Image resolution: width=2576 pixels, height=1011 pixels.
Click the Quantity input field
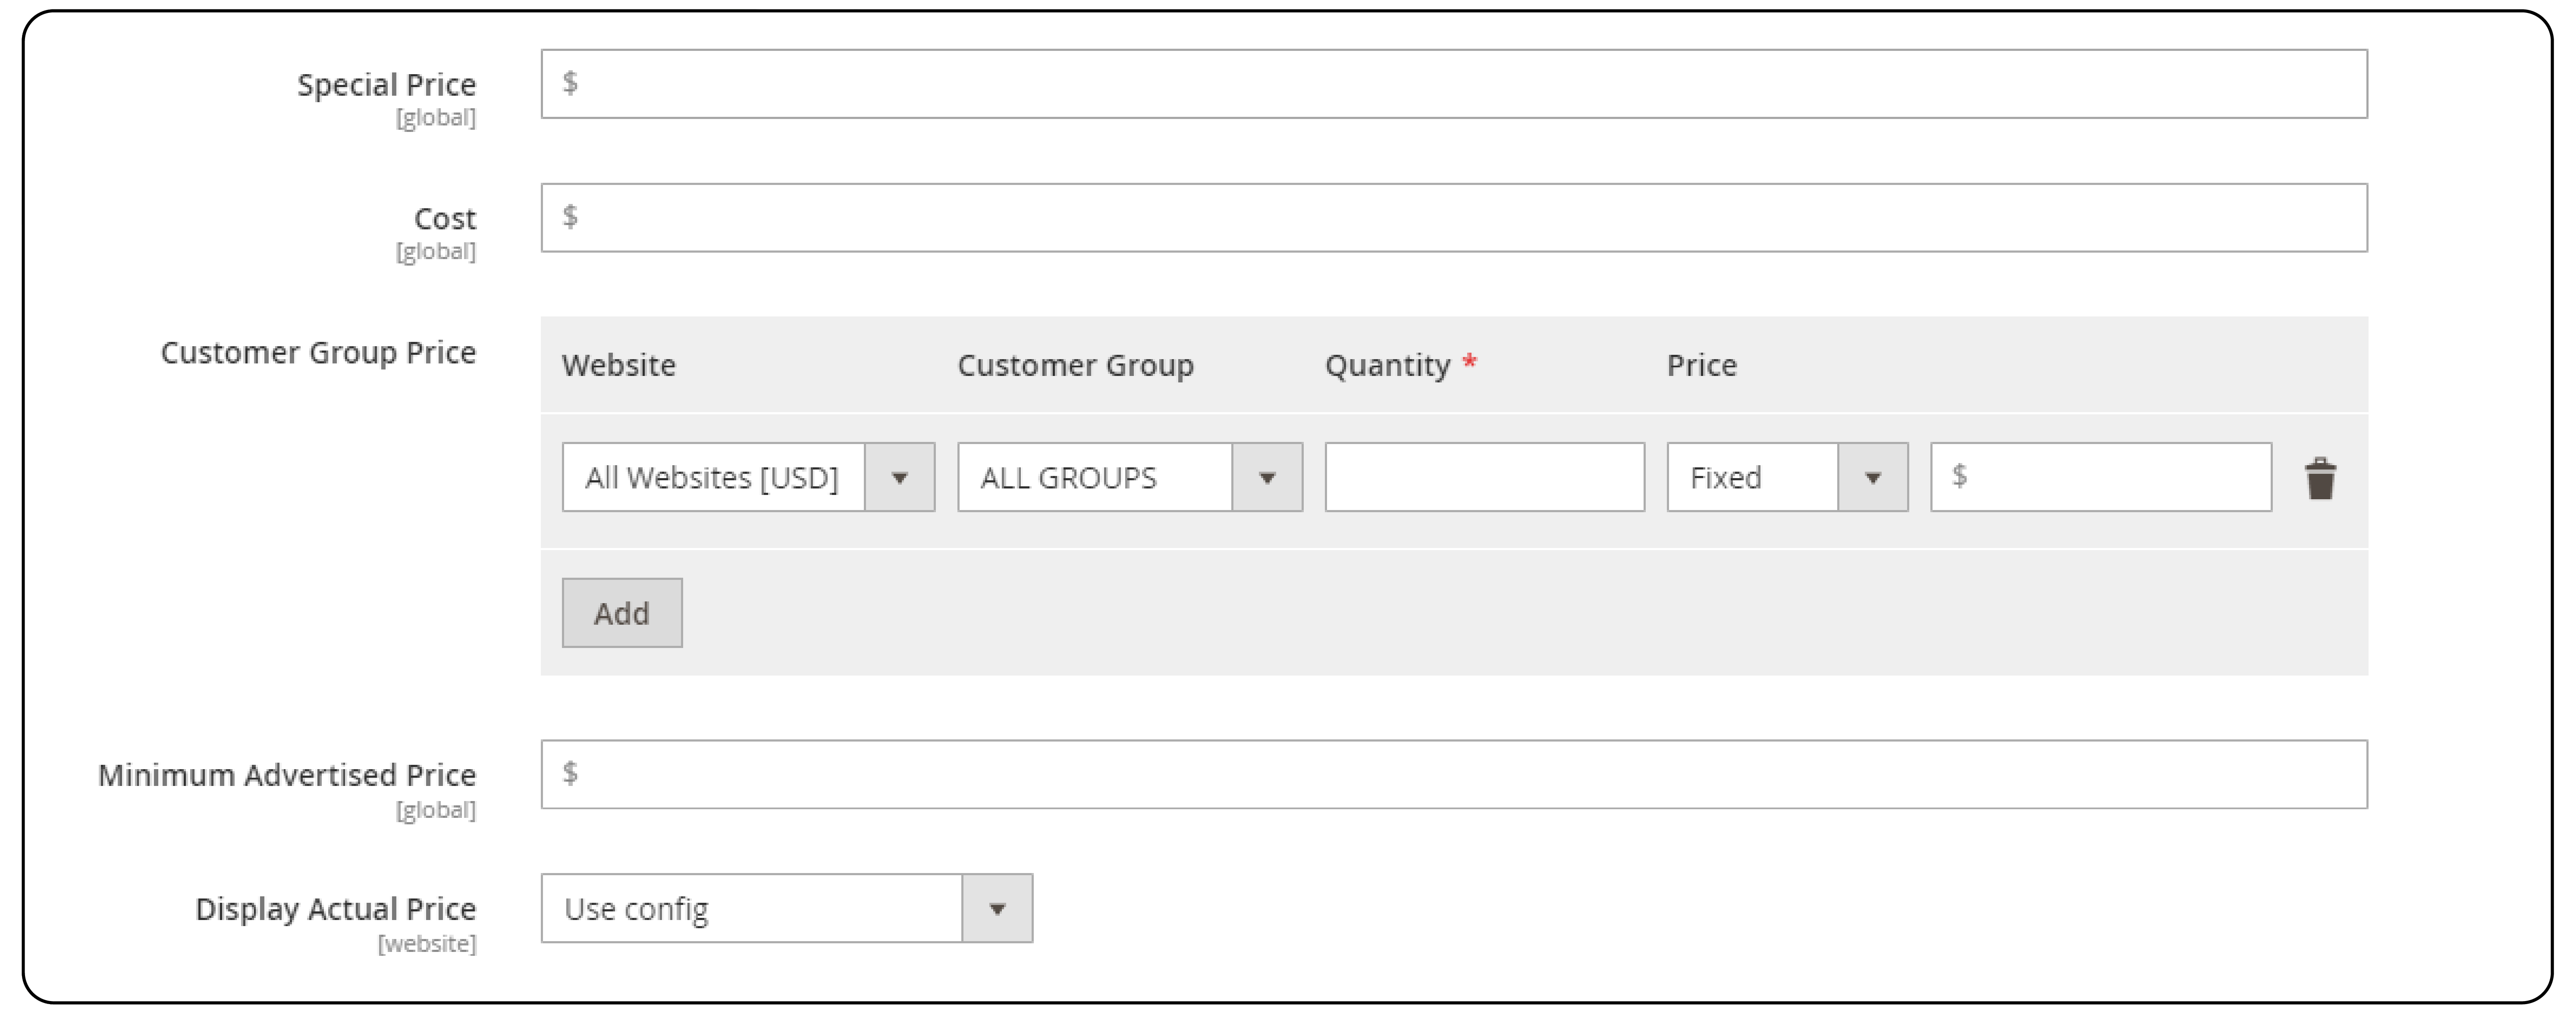pos(1484,478)
